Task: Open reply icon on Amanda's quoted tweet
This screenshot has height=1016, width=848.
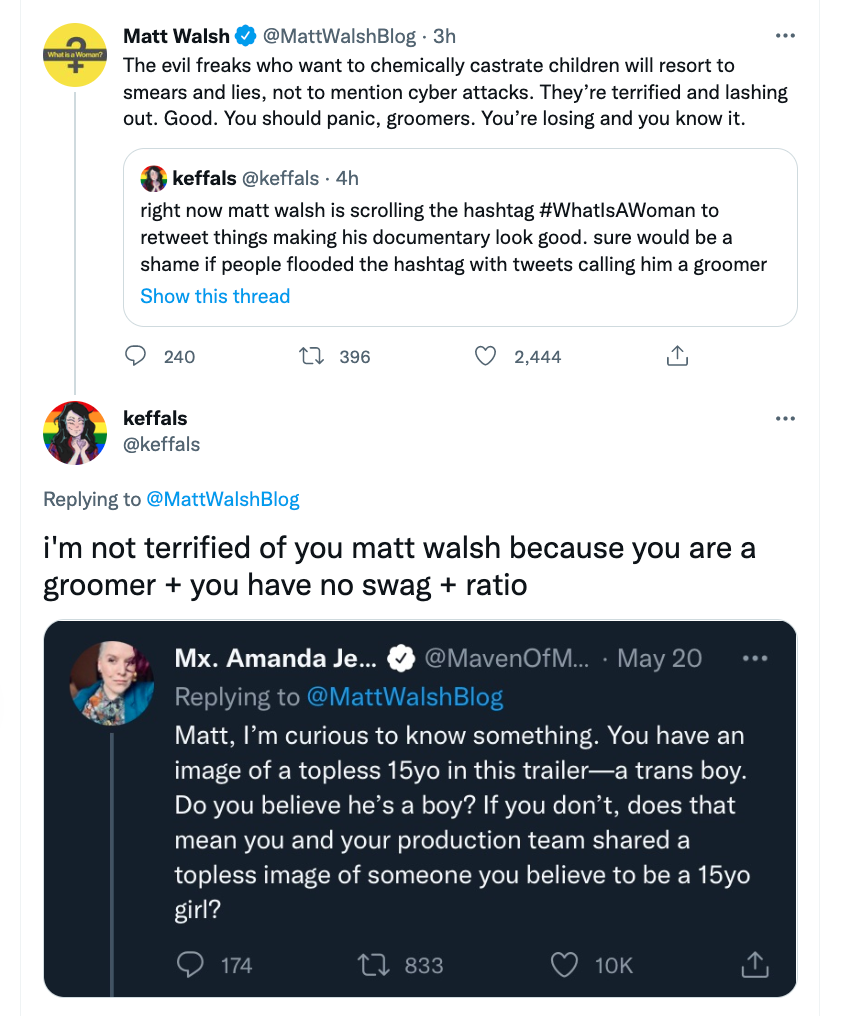Action: [x=190, y=965]
